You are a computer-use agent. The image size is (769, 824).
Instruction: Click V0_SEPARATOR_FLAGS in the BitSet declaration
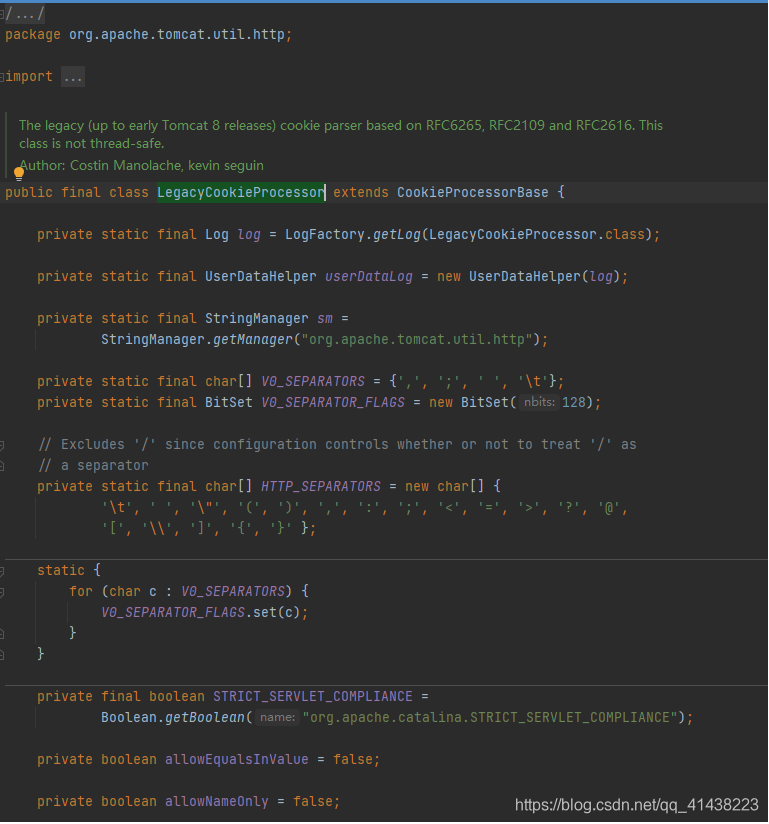[333, 403]
